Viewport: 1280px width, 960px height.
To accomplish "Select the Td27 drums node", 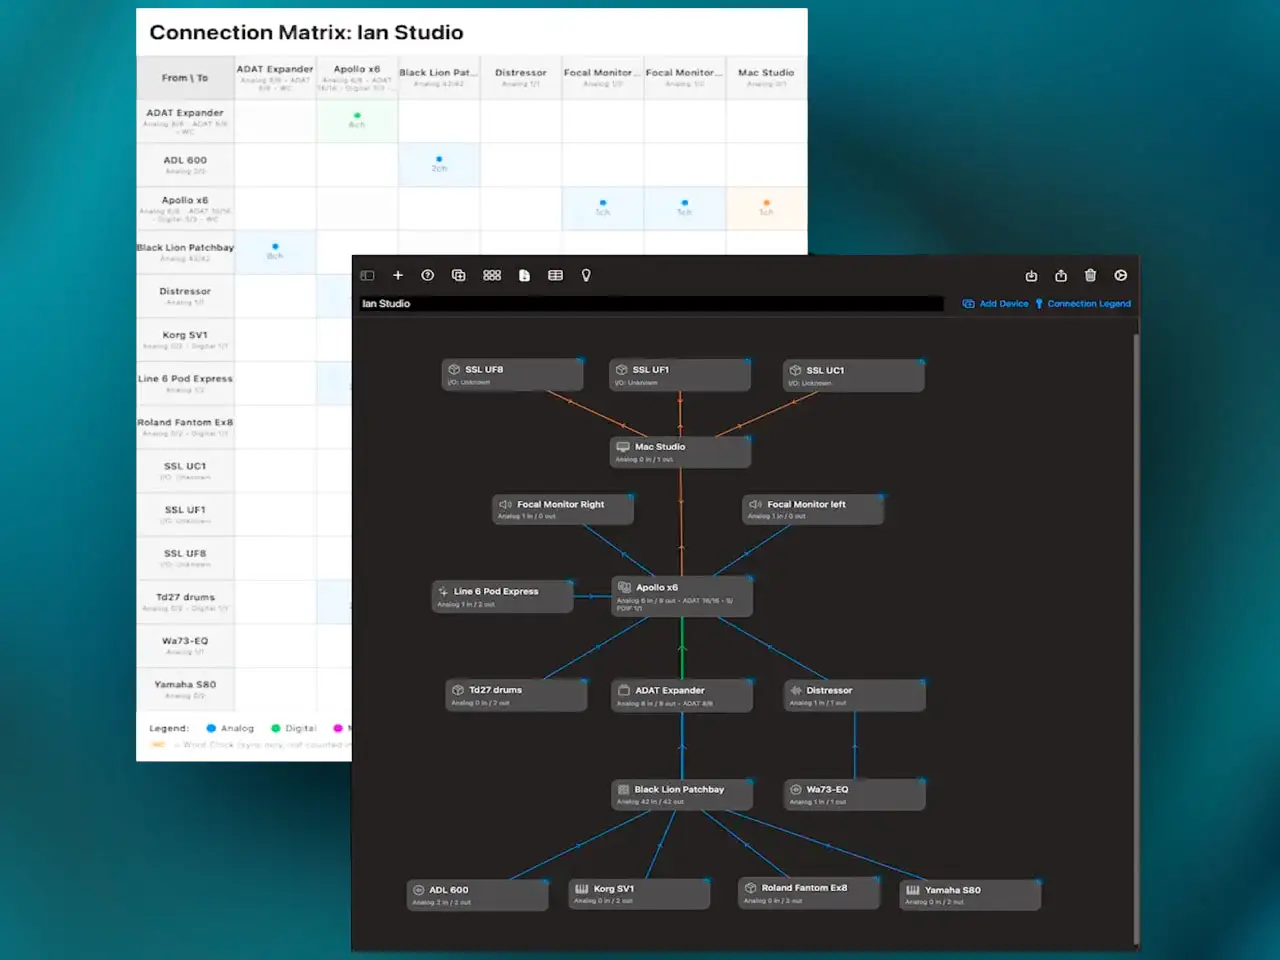I will click(516, 696).
